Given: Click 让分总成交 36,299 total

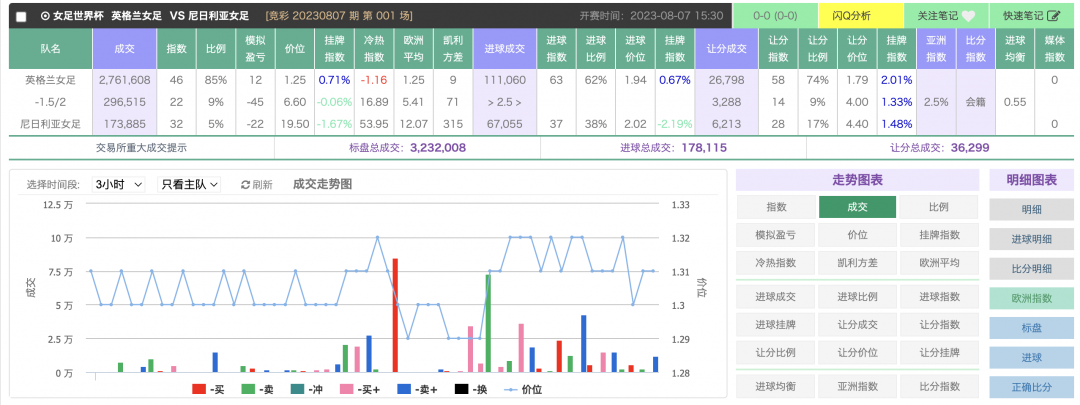Looking at the screenshot, I should coord(939,147).
